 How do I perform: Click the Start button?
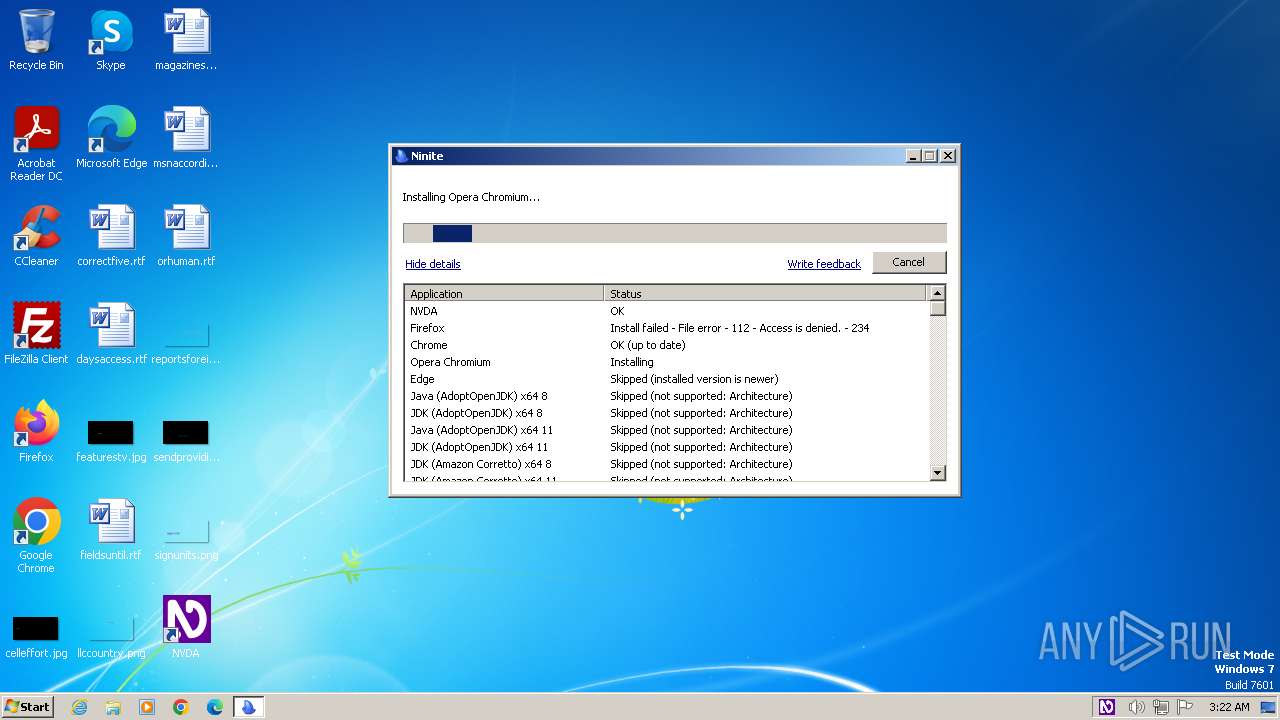point(27,707)
